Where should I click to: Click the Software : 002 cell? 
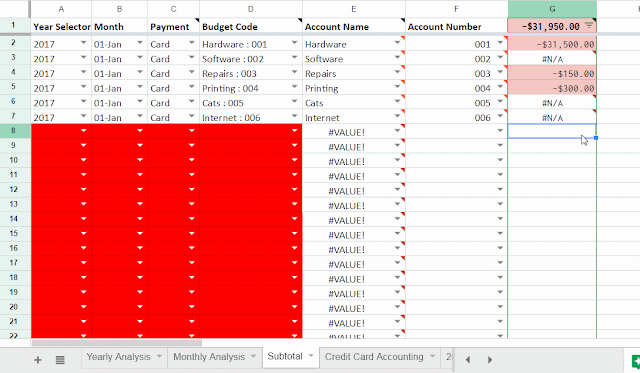(251, 59)
